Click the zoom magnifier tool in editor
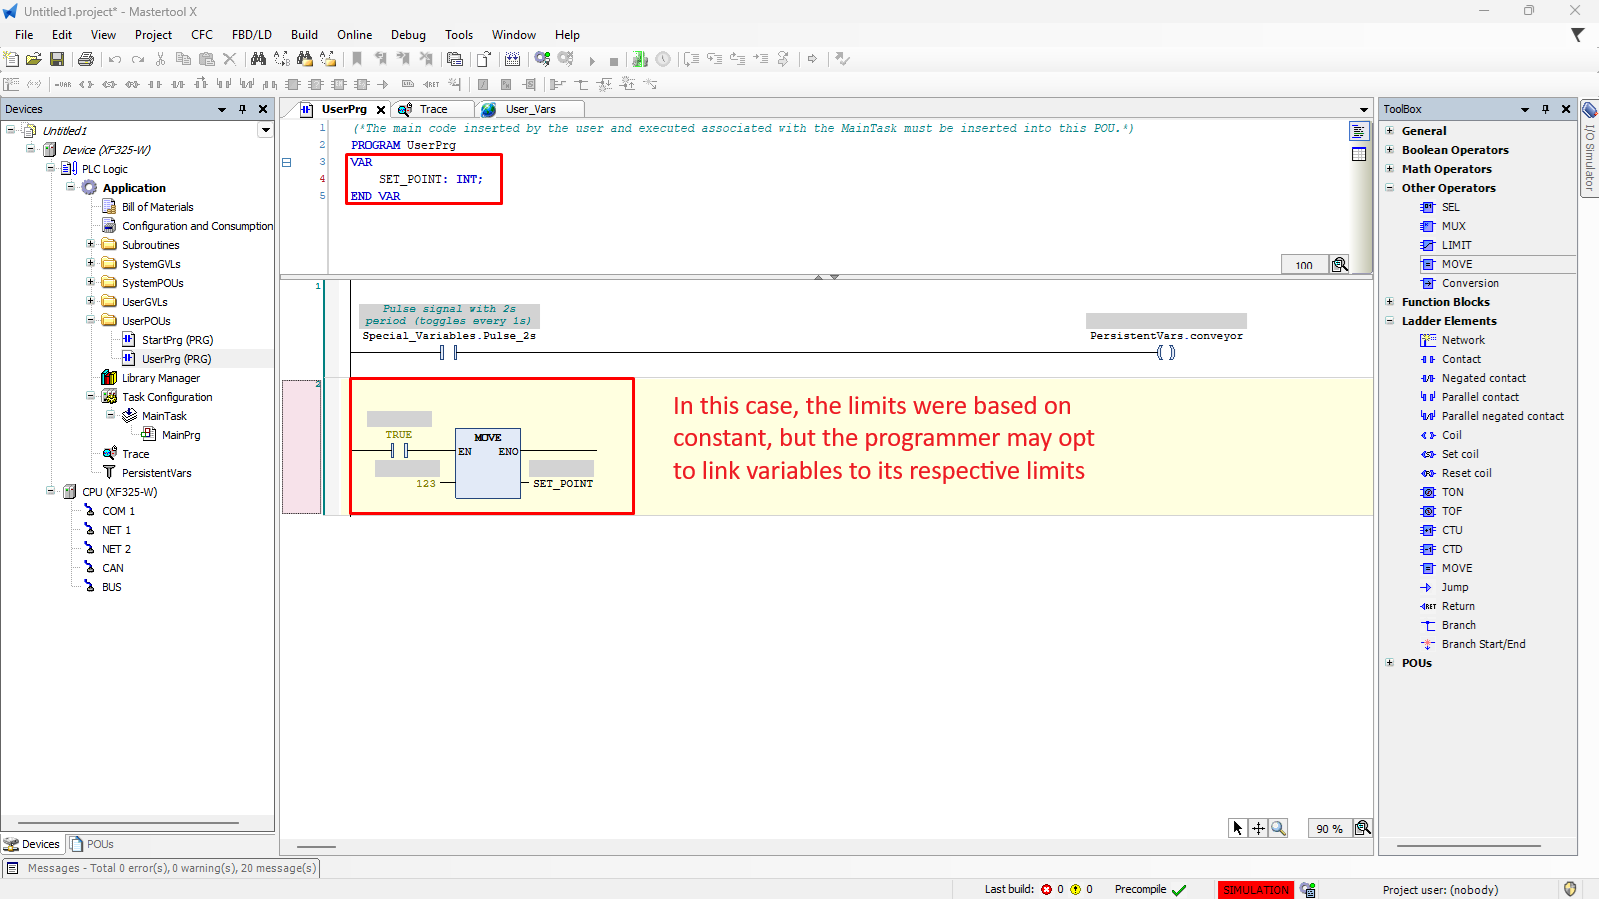Viewport: 1599px width, 899px height. (1278, 828)
